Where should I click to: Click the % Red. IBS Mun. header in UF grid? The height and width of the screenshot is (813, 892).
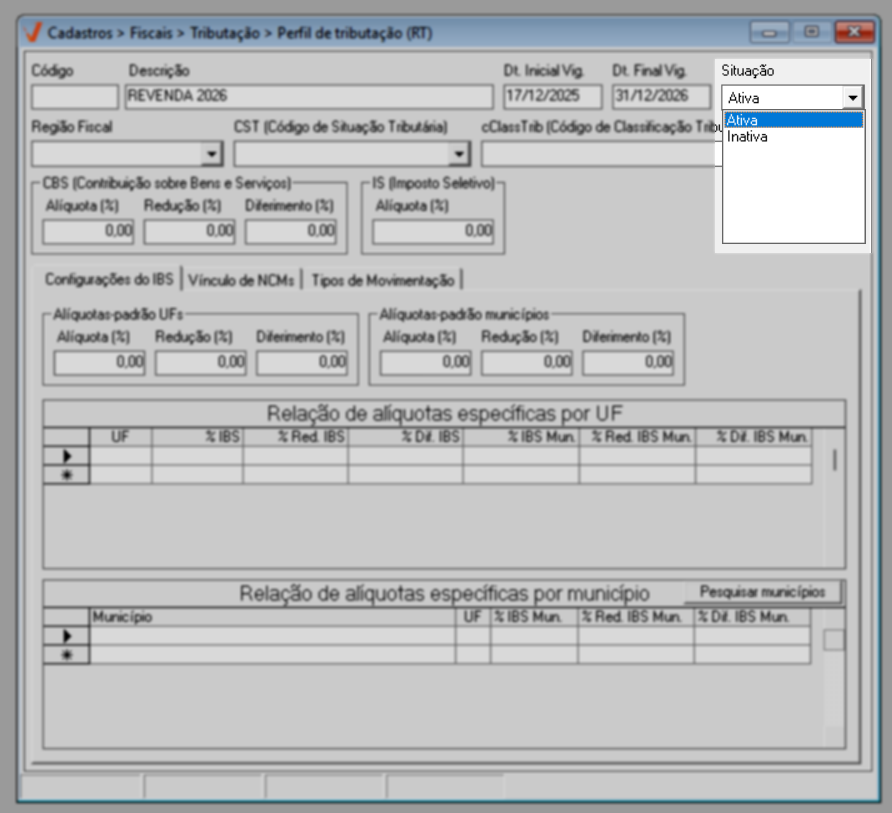pyautogui.click(x=637, y=437)
